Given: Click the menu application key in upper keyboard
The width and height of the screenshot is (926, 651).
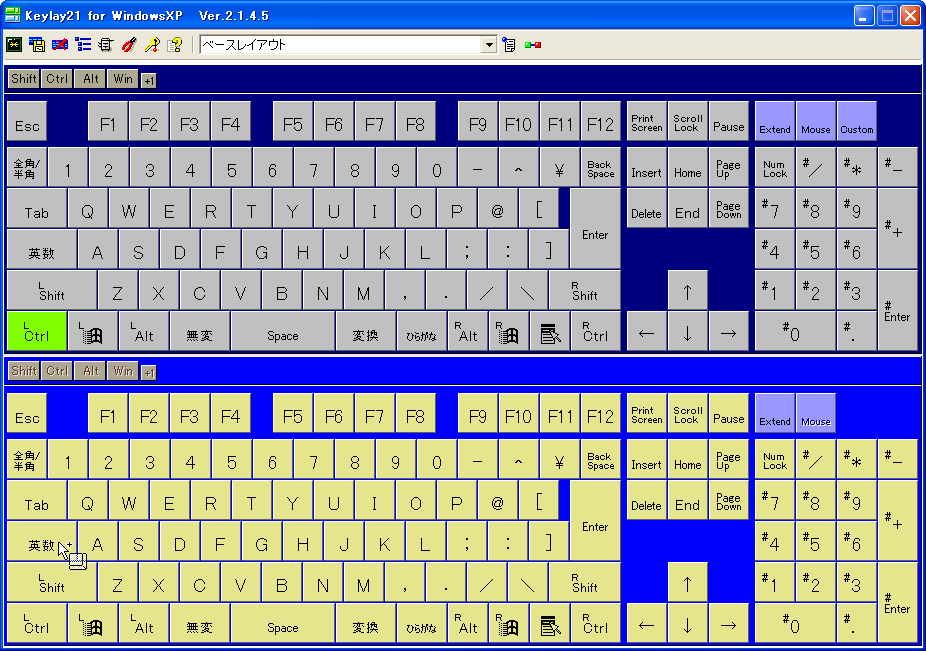Looking at the screenshot, I should click(x=550, y=331).
